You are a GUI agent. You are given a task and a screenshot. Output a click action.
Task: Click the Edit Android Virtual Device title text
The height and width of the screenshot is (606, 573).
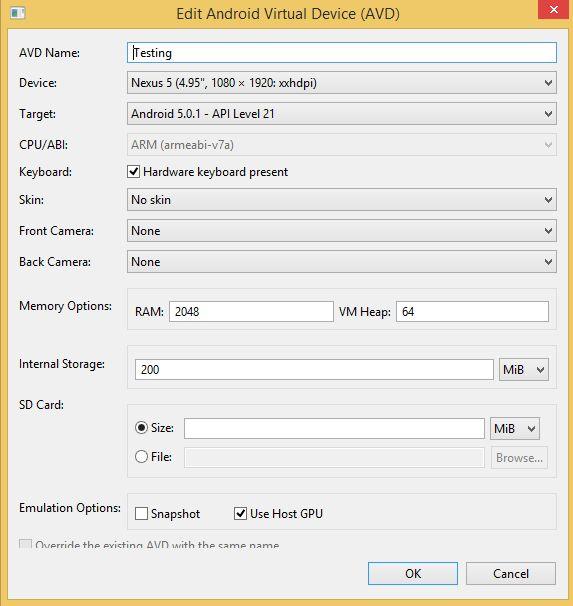pyautogui.click(x=288, y=14)
